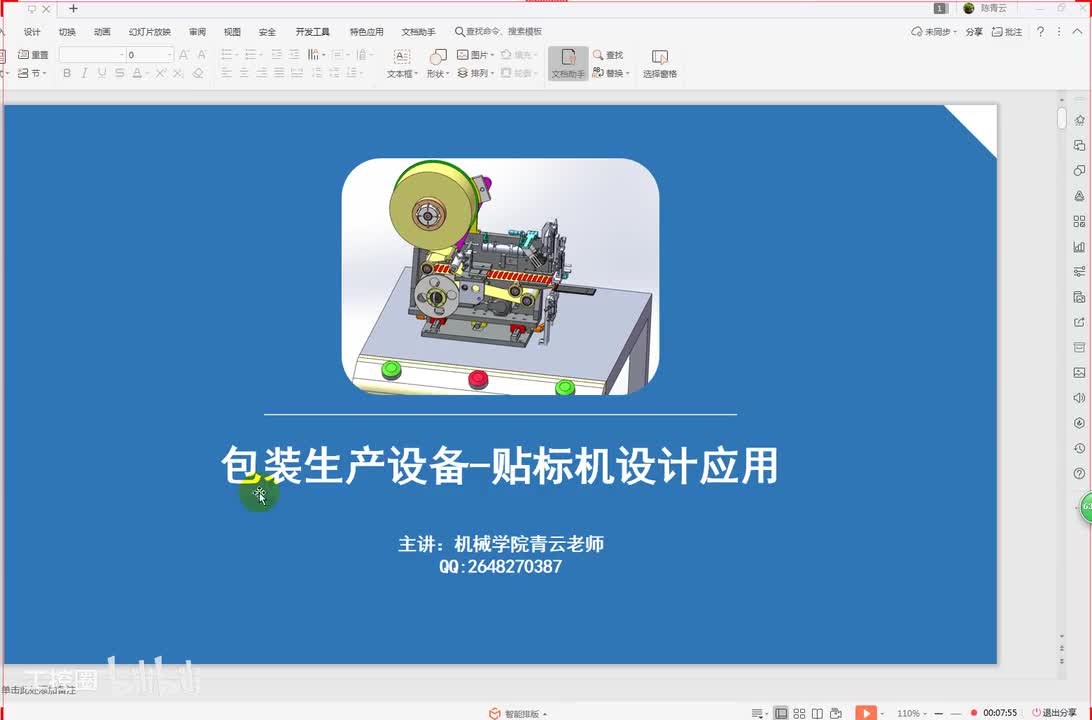The width and height of the screenshot is (1092, 720).
Task: Open the 特色应用 (Featured Apps) tab
Action: (366, 32)
